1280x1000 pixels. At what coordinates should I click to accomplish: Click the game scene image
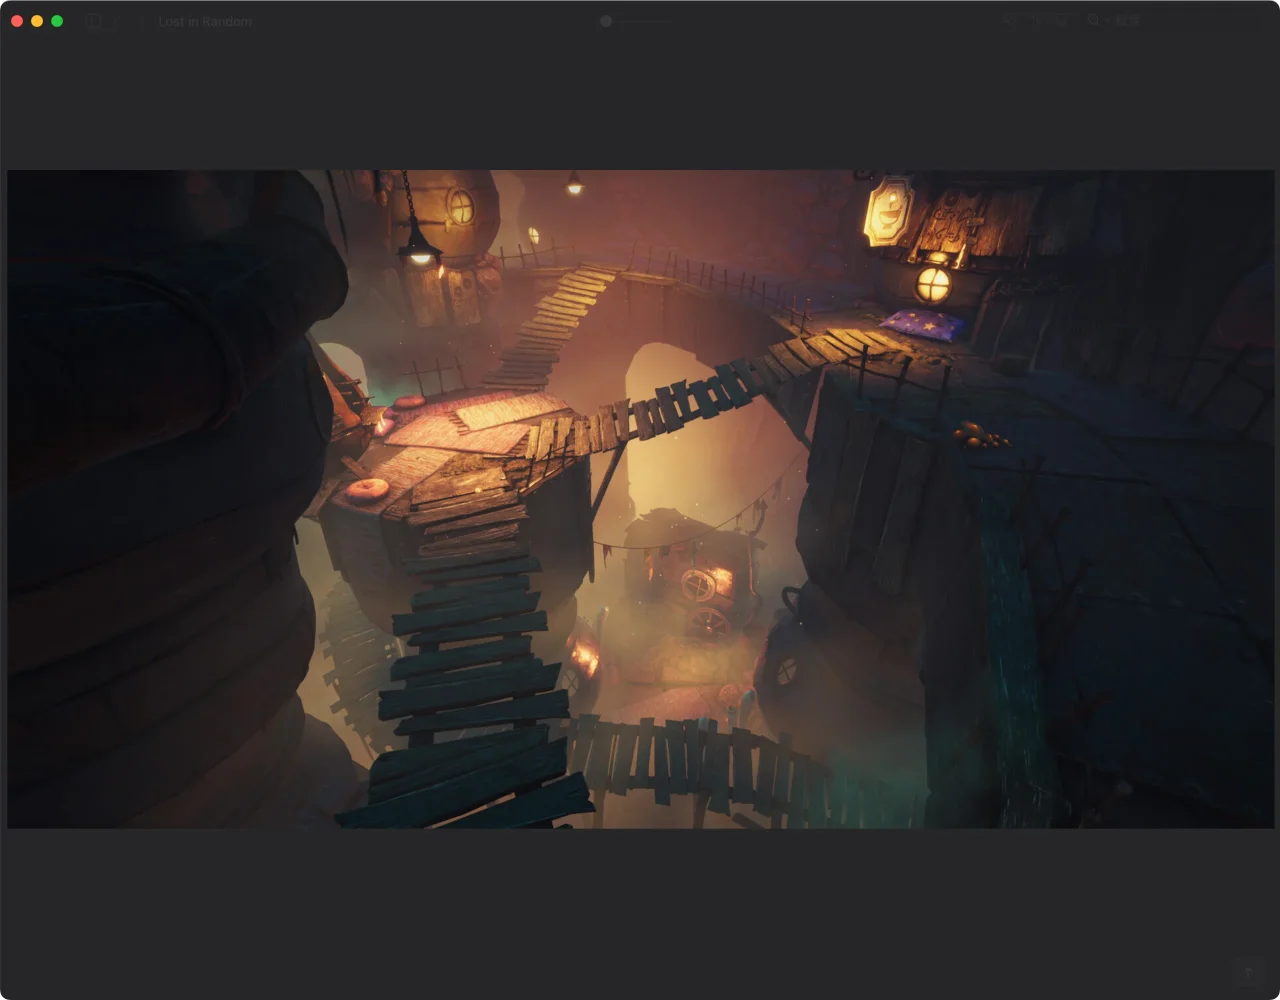640,499
